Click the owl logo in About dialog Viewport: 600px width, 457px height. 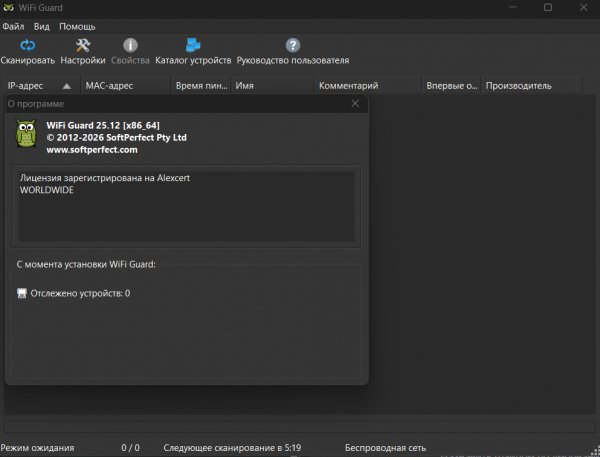click(x=26, y=134)
